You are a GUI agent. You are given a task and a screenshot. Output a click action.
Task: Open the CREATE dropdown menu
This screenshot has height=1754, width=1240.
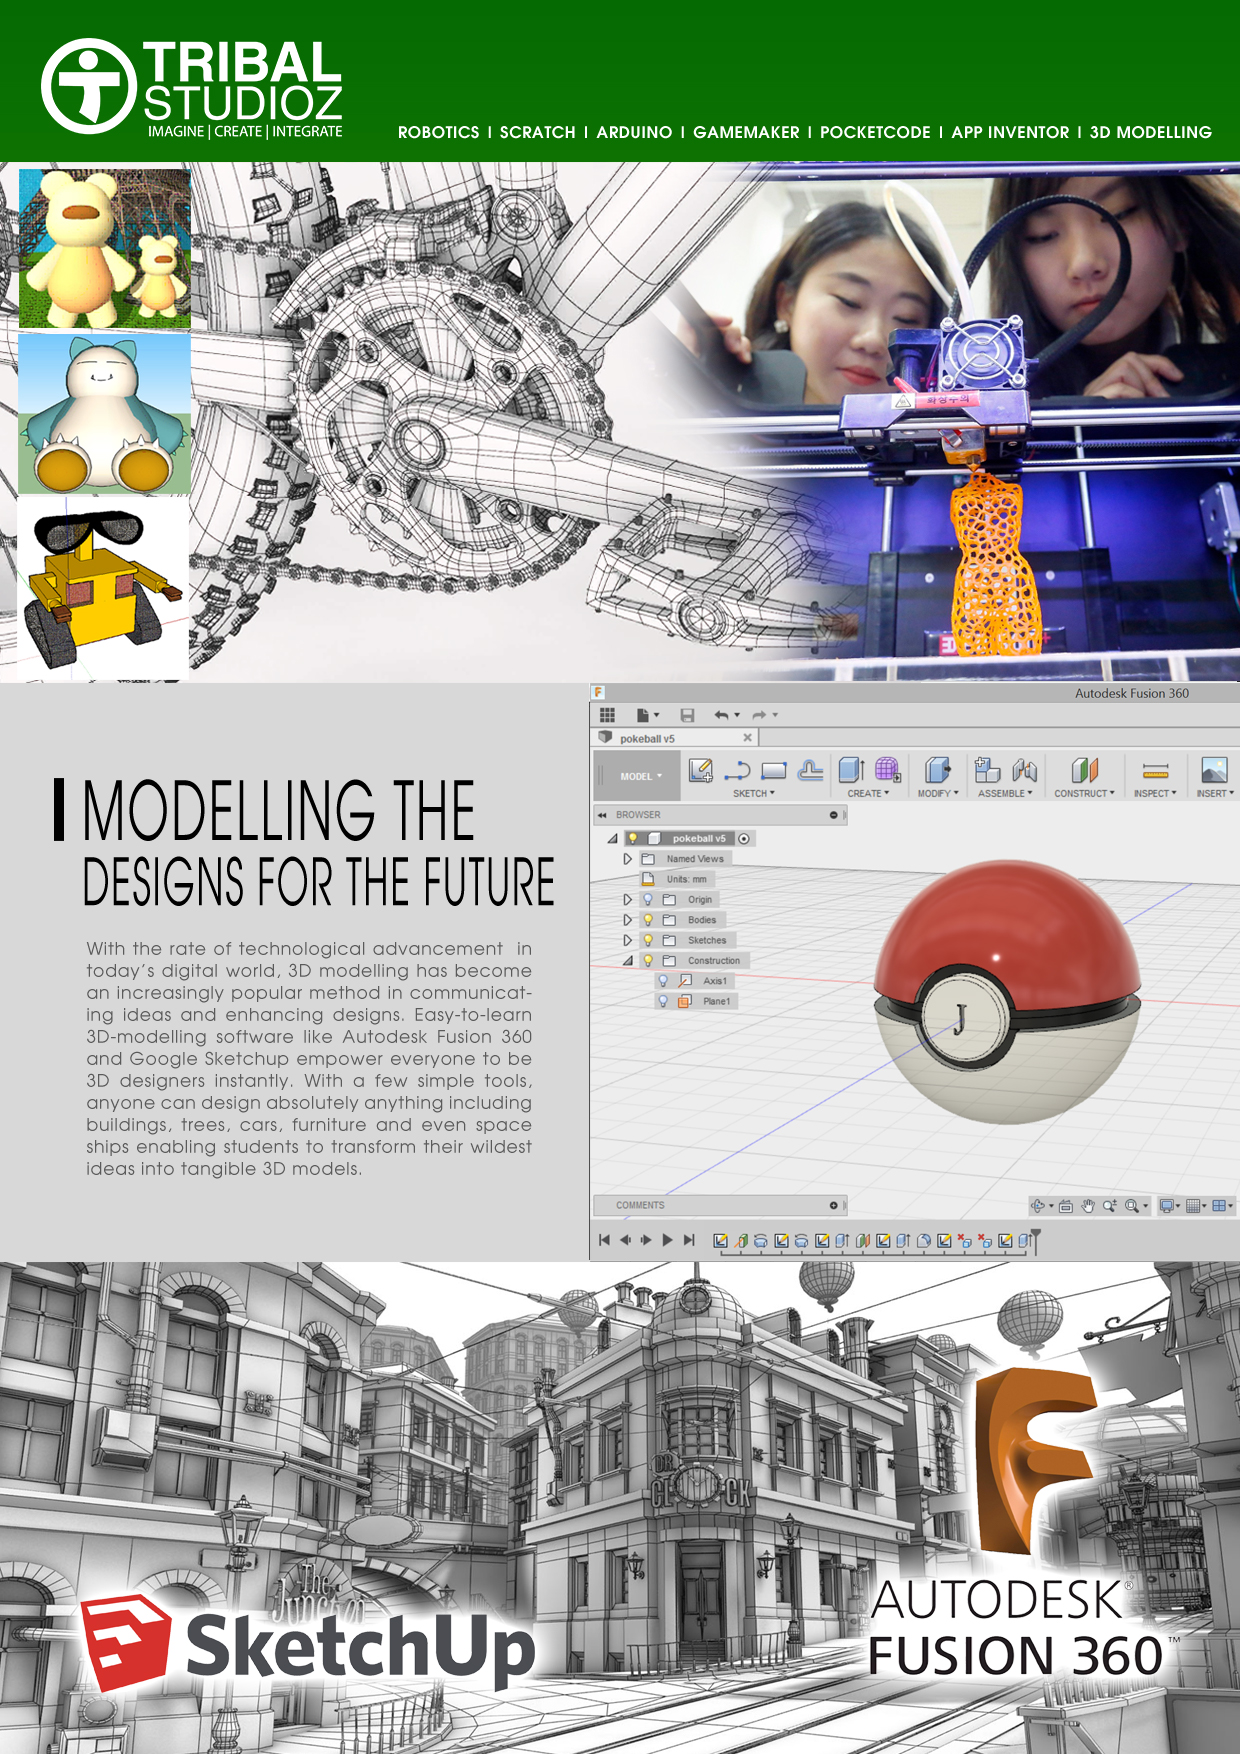tap(868, 794)
